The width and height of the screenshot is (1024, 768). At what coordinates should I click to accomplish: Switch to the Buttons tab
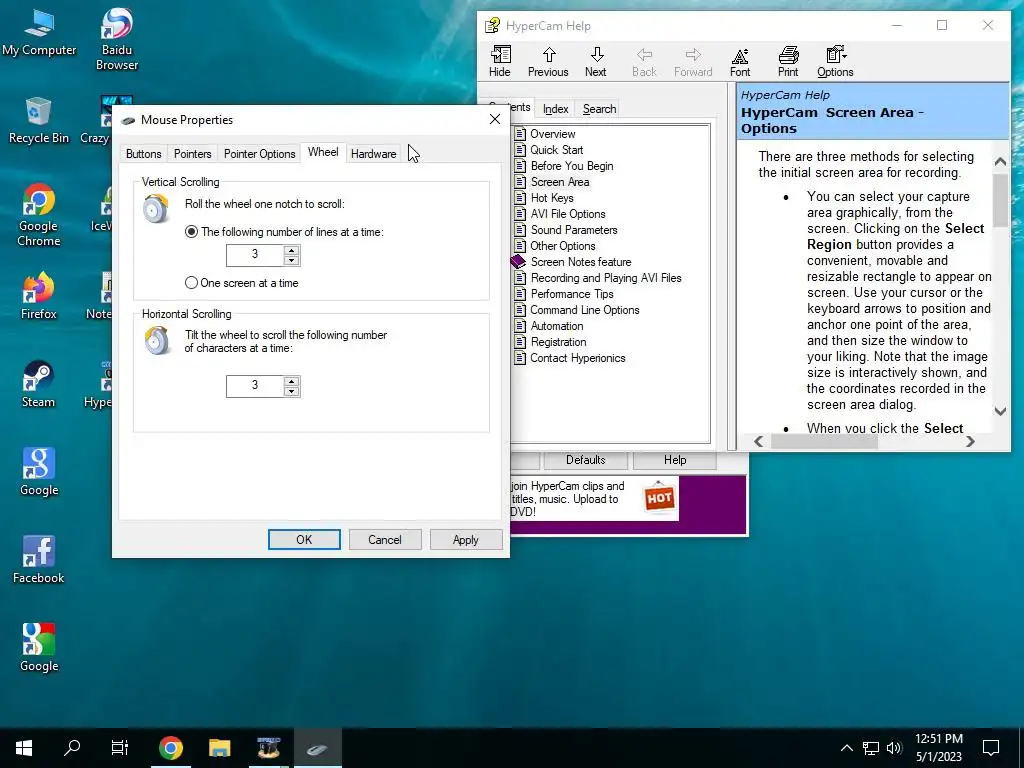[x=144, y=153]
